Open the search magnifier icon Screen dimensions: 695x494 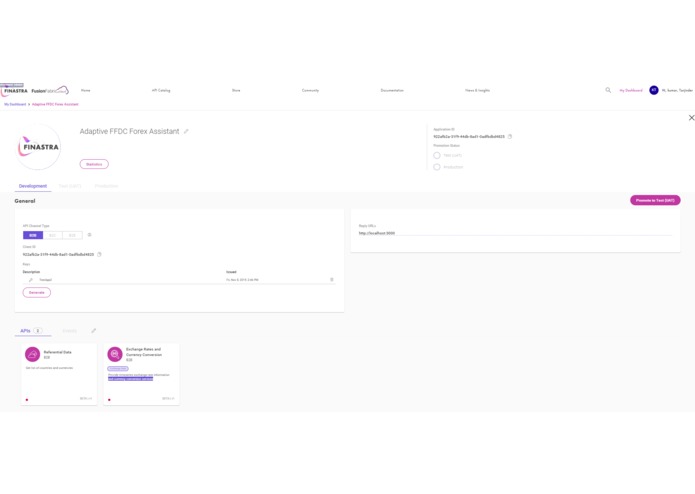(x=608, y=90)
